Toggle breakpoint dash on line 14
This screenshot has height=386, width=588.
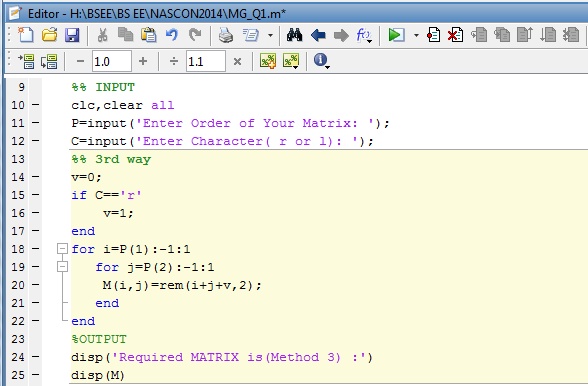36,177
